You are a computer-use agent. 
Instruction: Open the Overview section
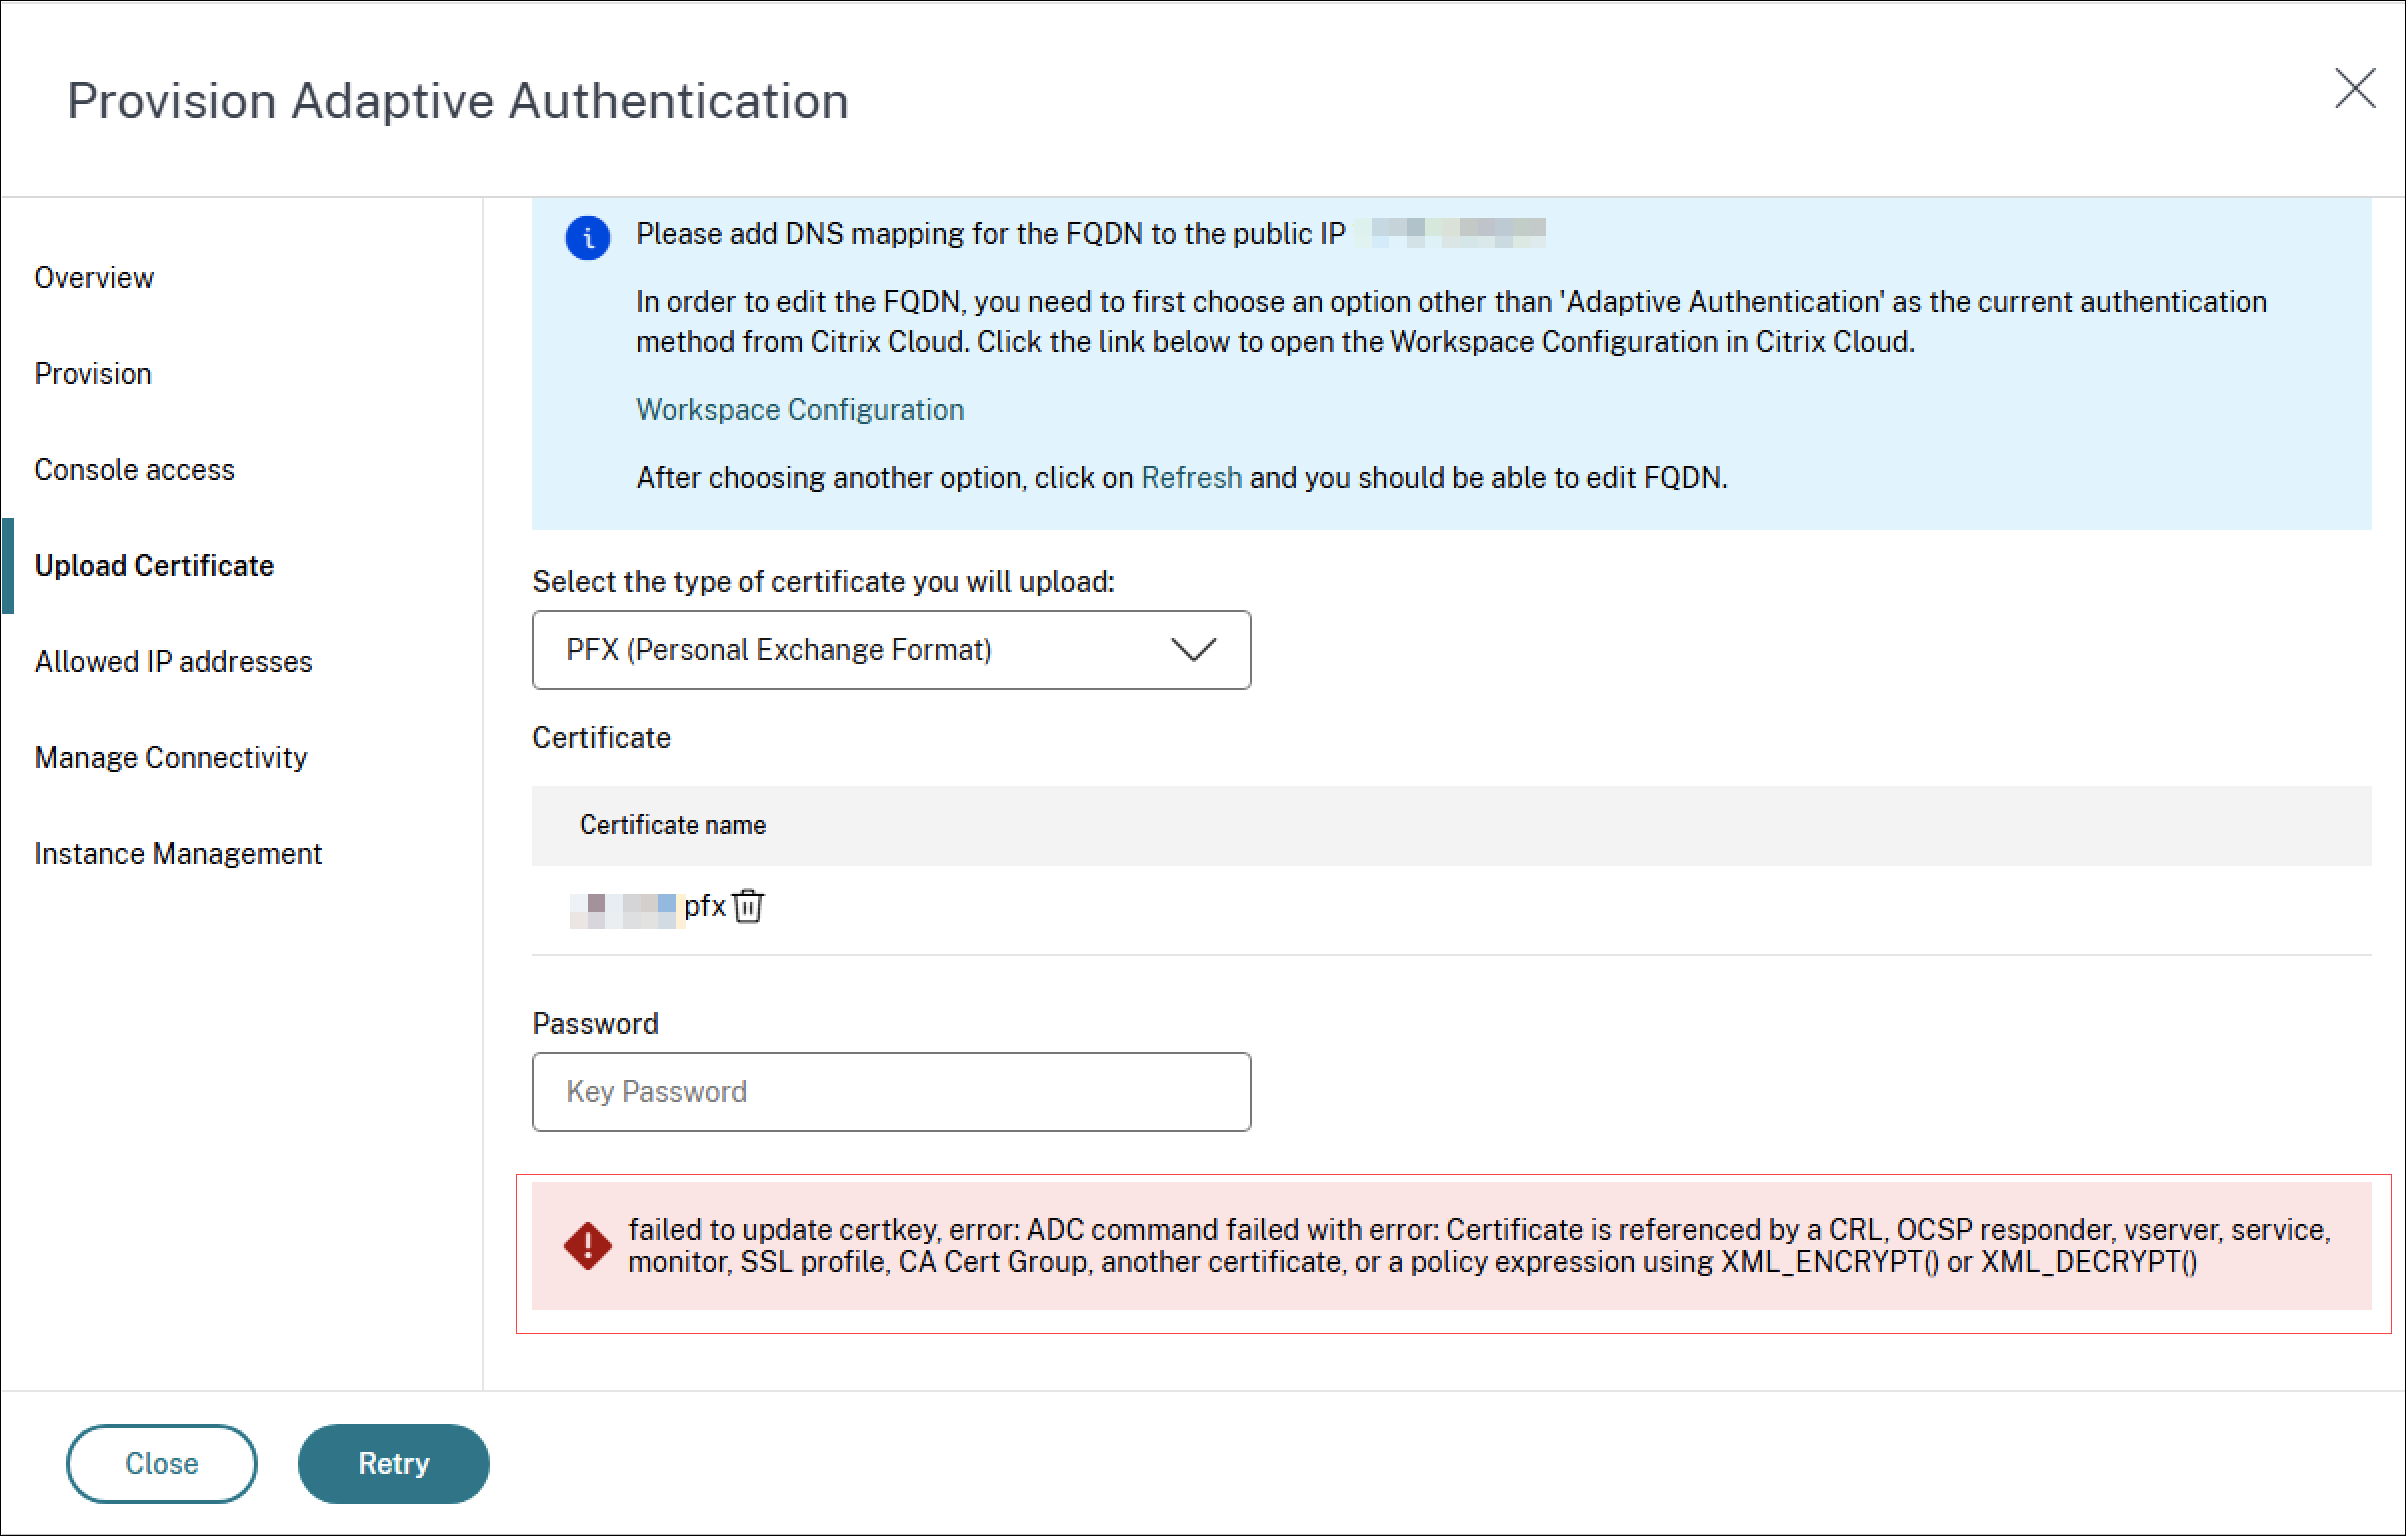[x=94, y=277]
